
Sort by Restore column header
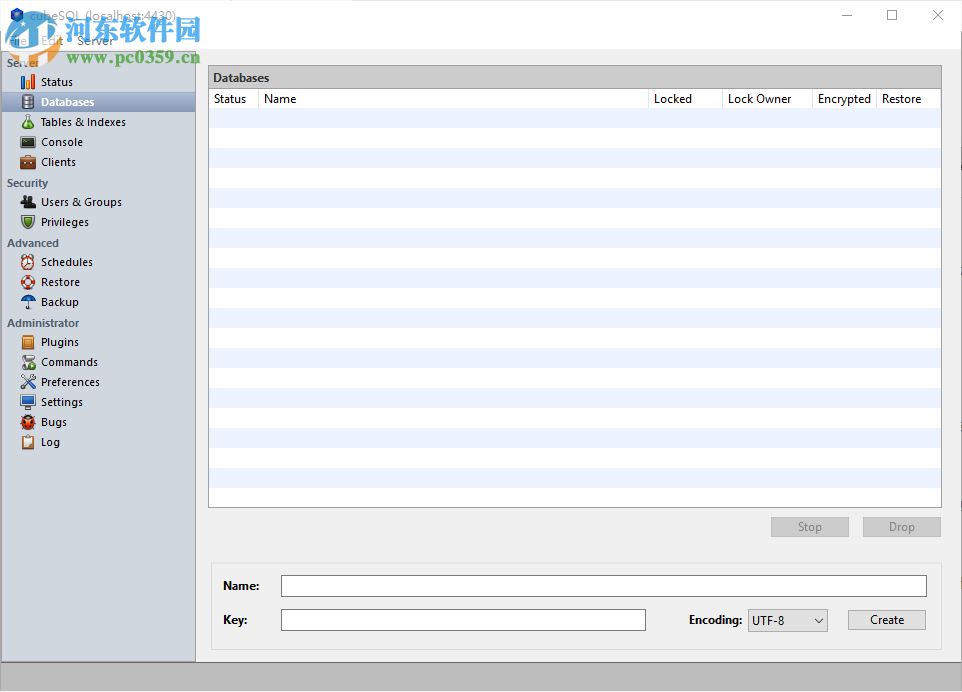(908, 99)
